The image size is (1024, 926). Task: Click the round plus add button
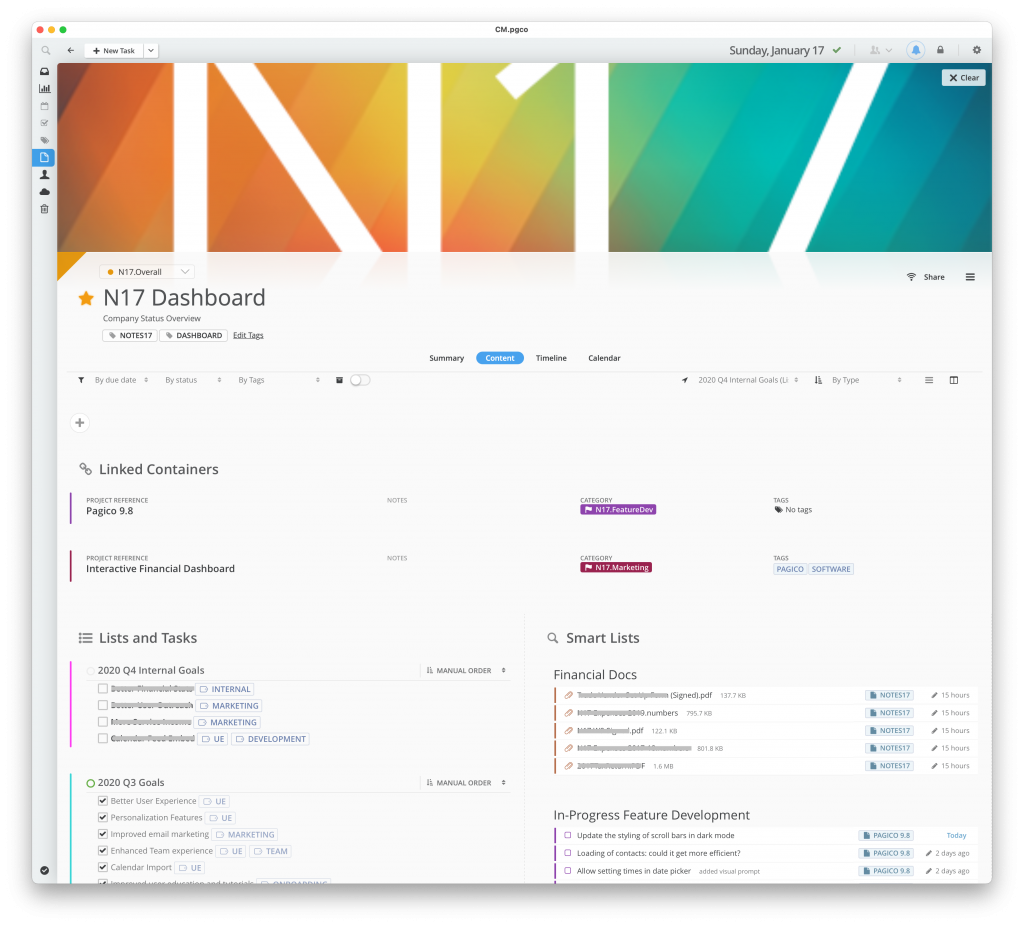point(80,423)
